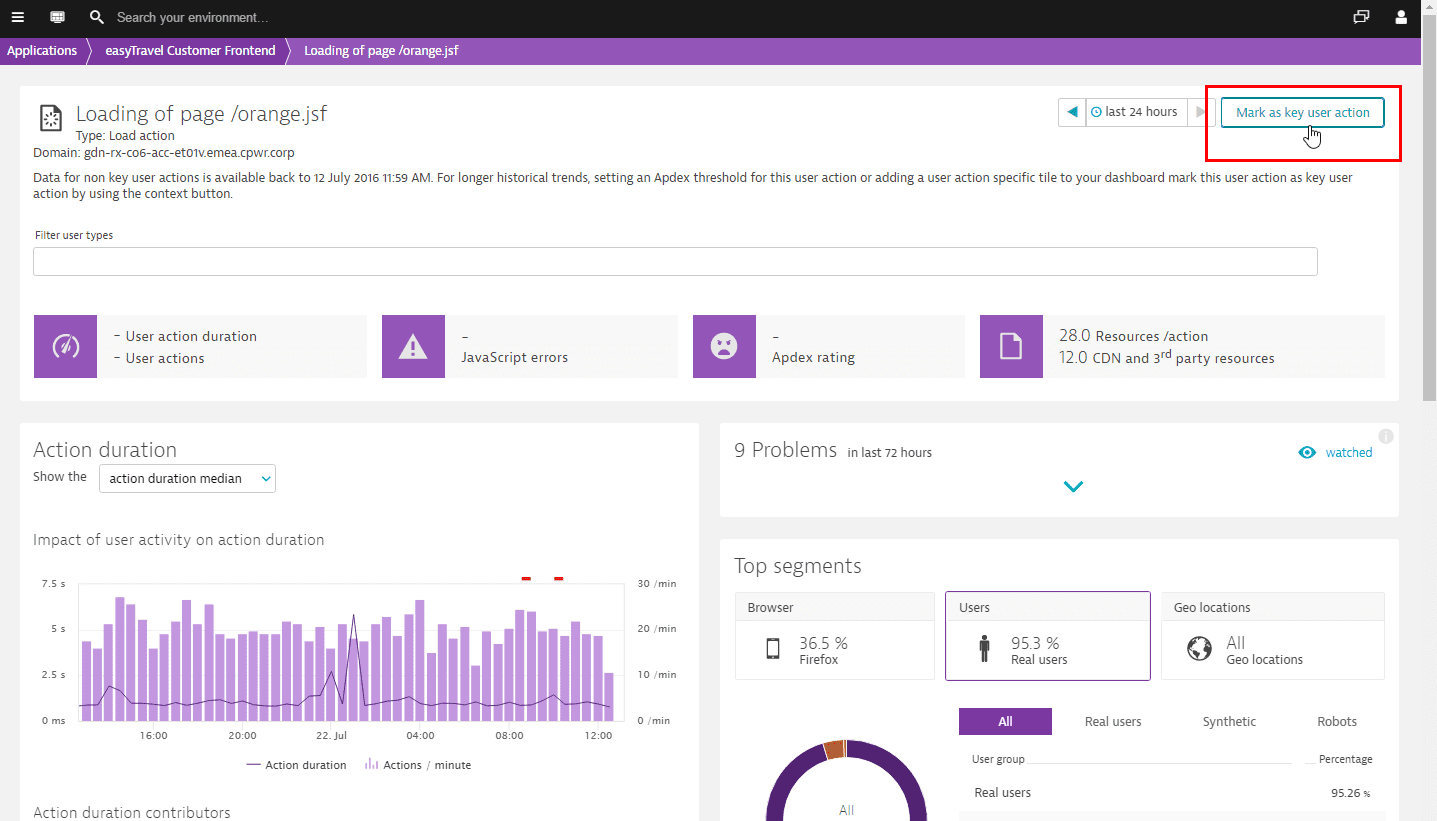Toggle Actions / minute legend entry
Screen dimensions: 1437x821
pyautogui.click(x=418, y=765)
